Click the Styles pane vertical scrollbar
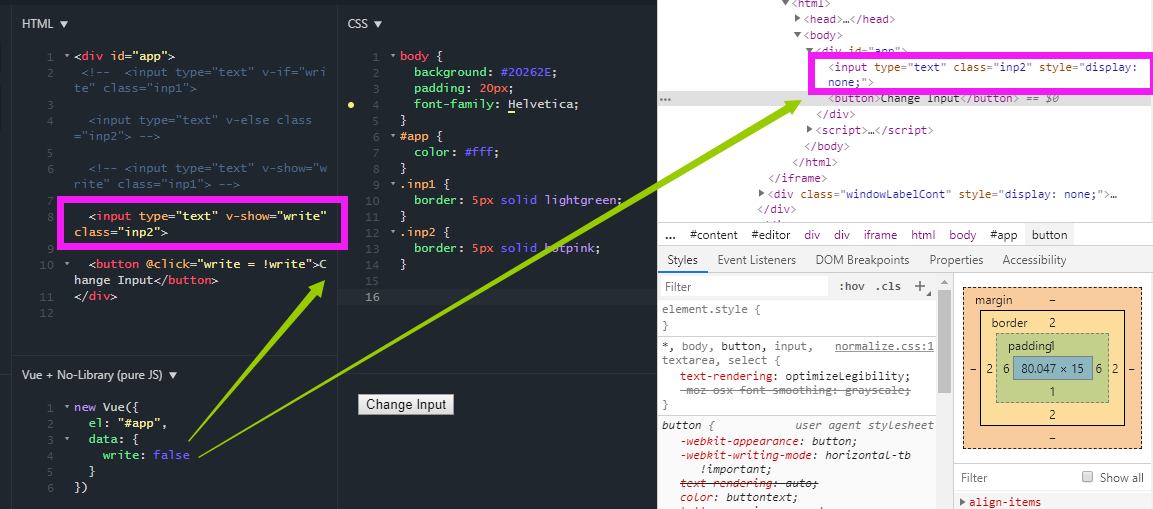 944,342
